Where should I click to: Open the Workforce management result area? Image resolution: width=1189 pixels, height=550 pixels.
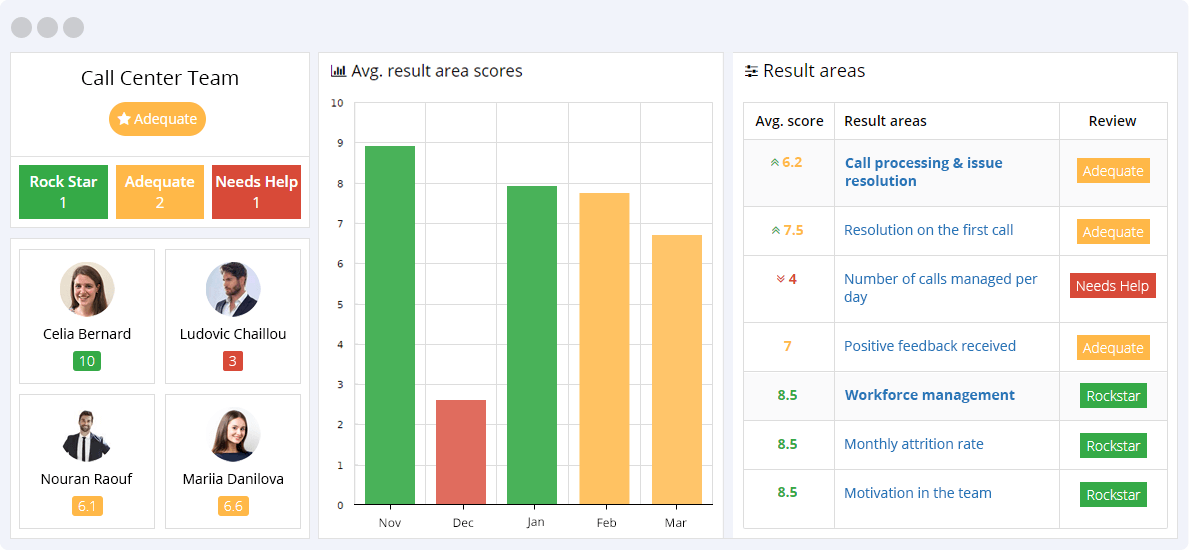[929, 395]
